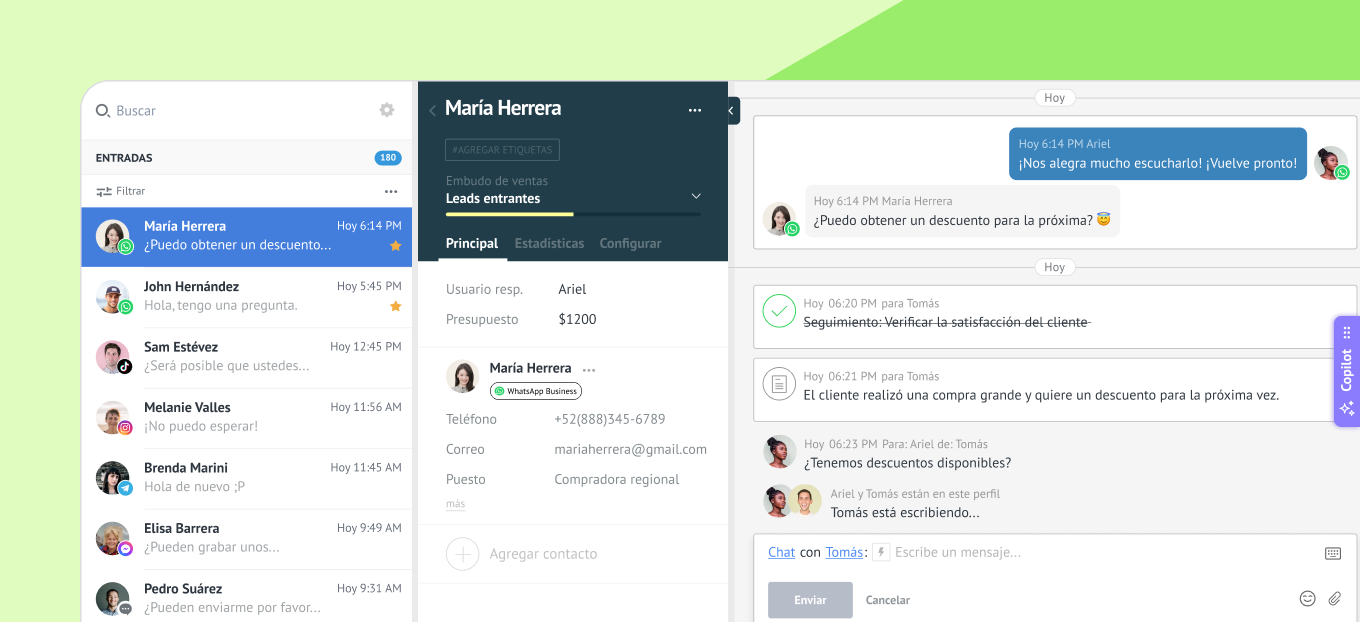This screenshot has width=1360, height=622.
Task: Switch to the Estadísticas tab
Action: coord(549,243)
